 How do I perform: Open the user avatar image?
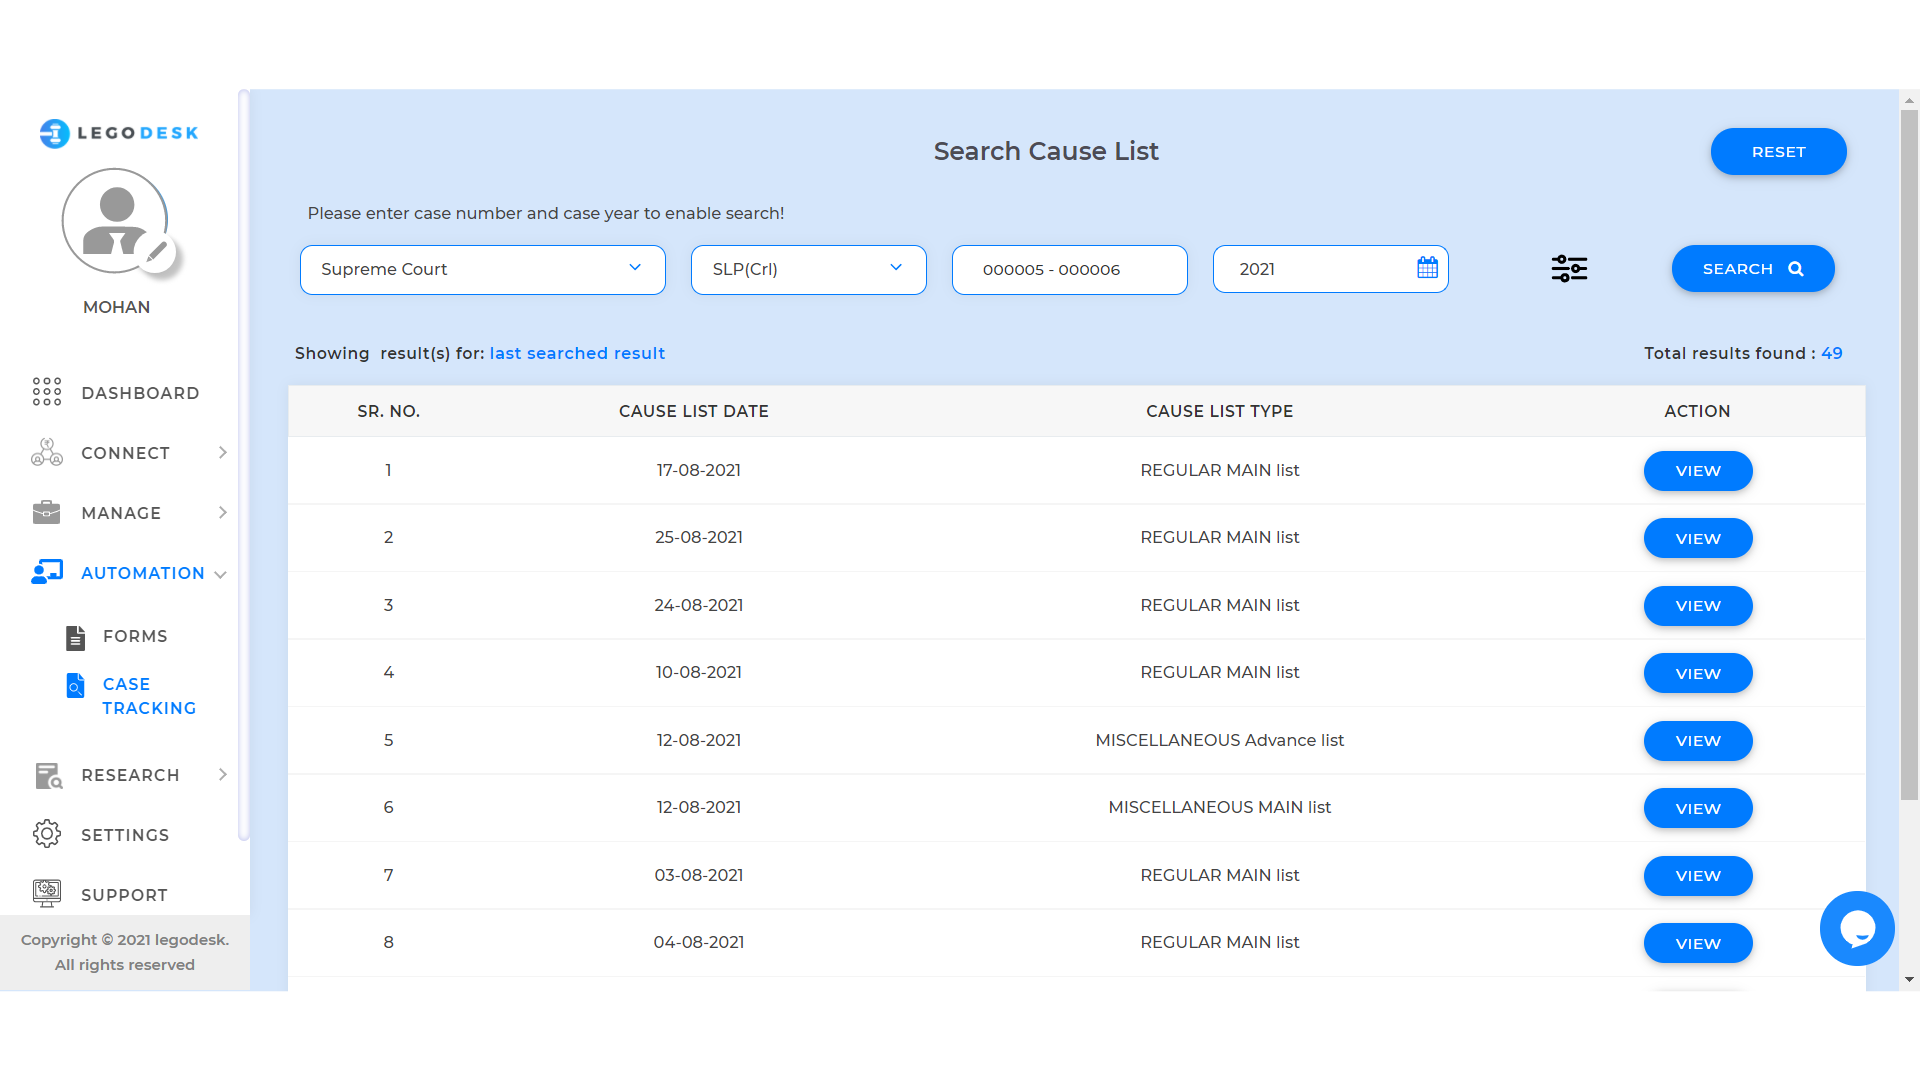[x=115, y=221]
